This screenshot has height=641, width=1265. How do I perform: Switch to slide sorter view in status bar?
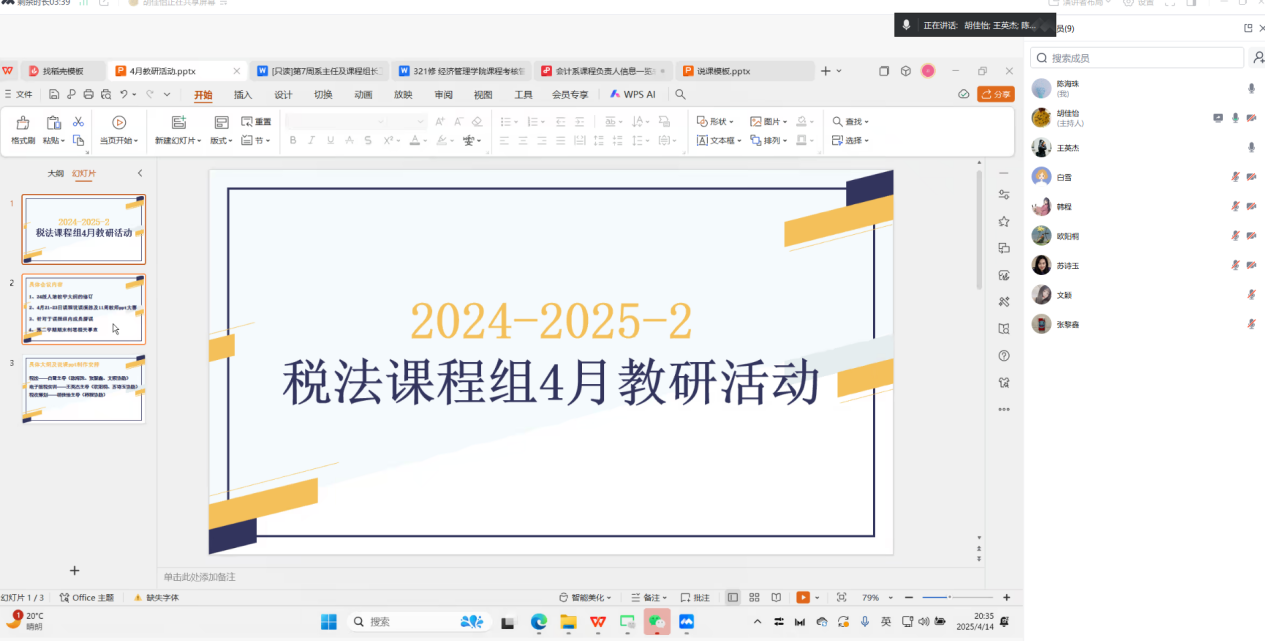tap(754, 597)
